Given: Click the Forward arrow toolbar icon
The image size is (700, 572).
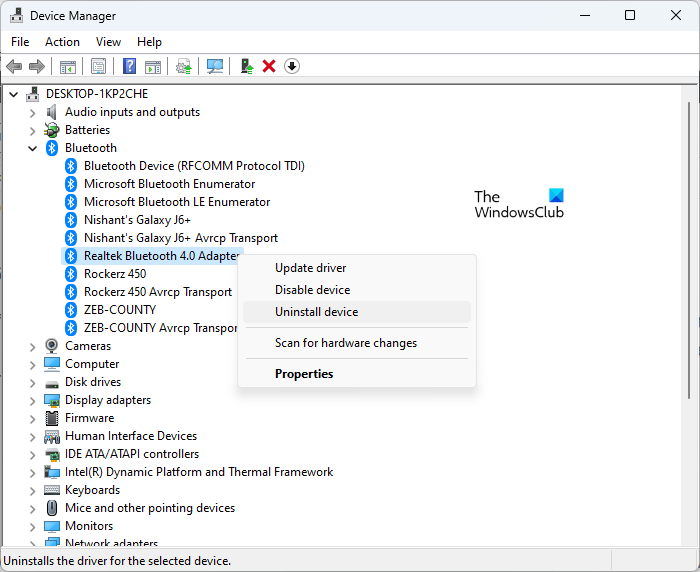Looking at the screenshot, I should pyautogui.click(x=37, y=67).
